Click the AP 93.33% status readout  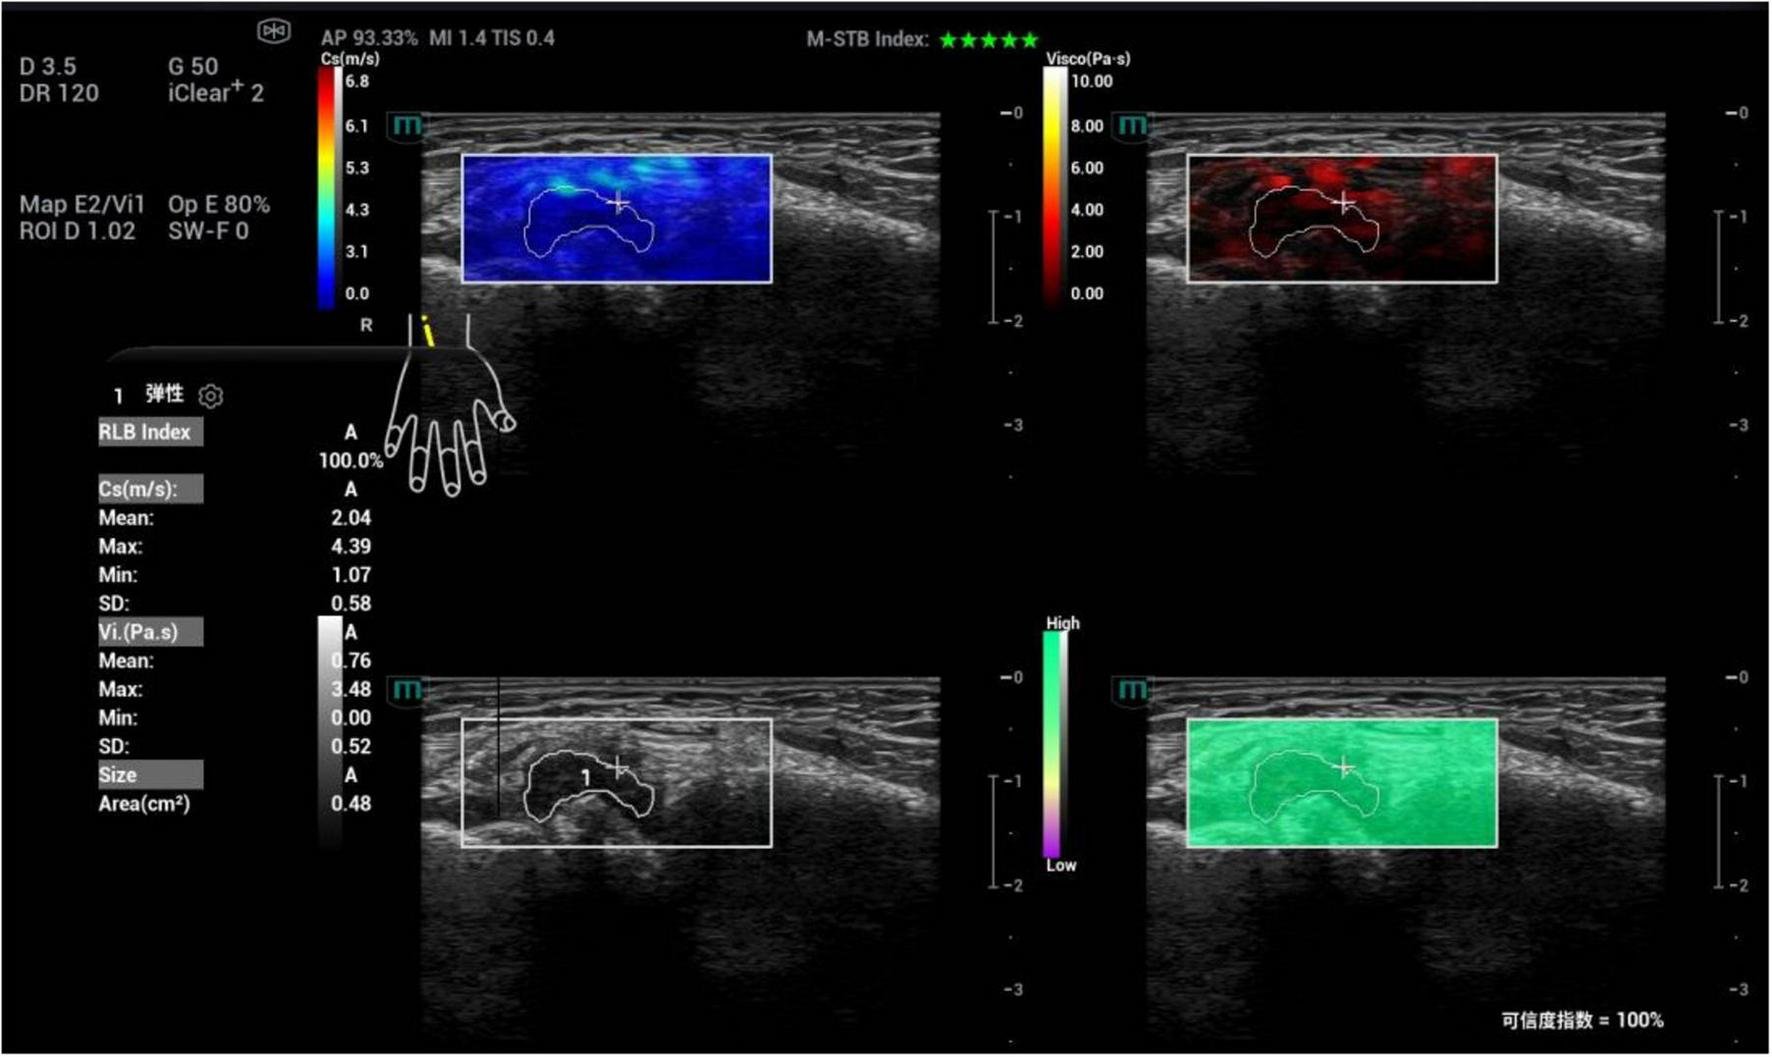click(x=370, y=39)
